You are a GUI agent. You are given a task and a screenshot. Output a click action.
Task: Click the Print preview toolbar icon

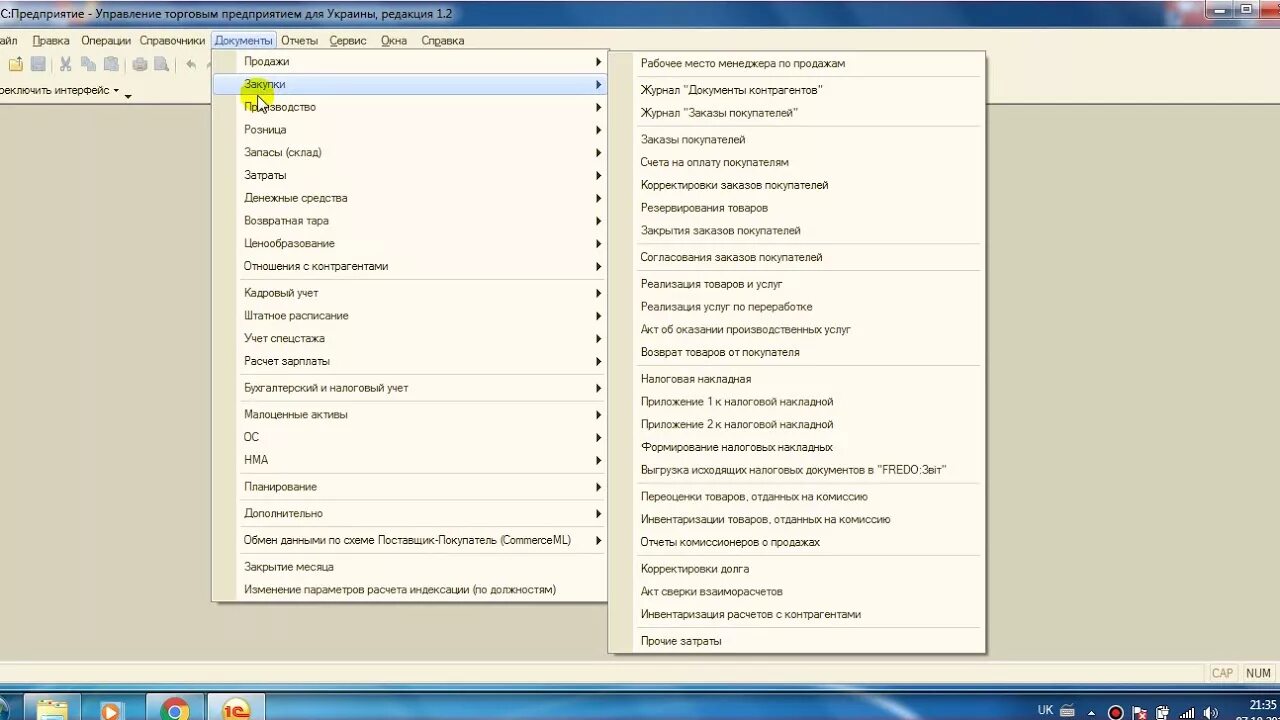click(162, 64)
